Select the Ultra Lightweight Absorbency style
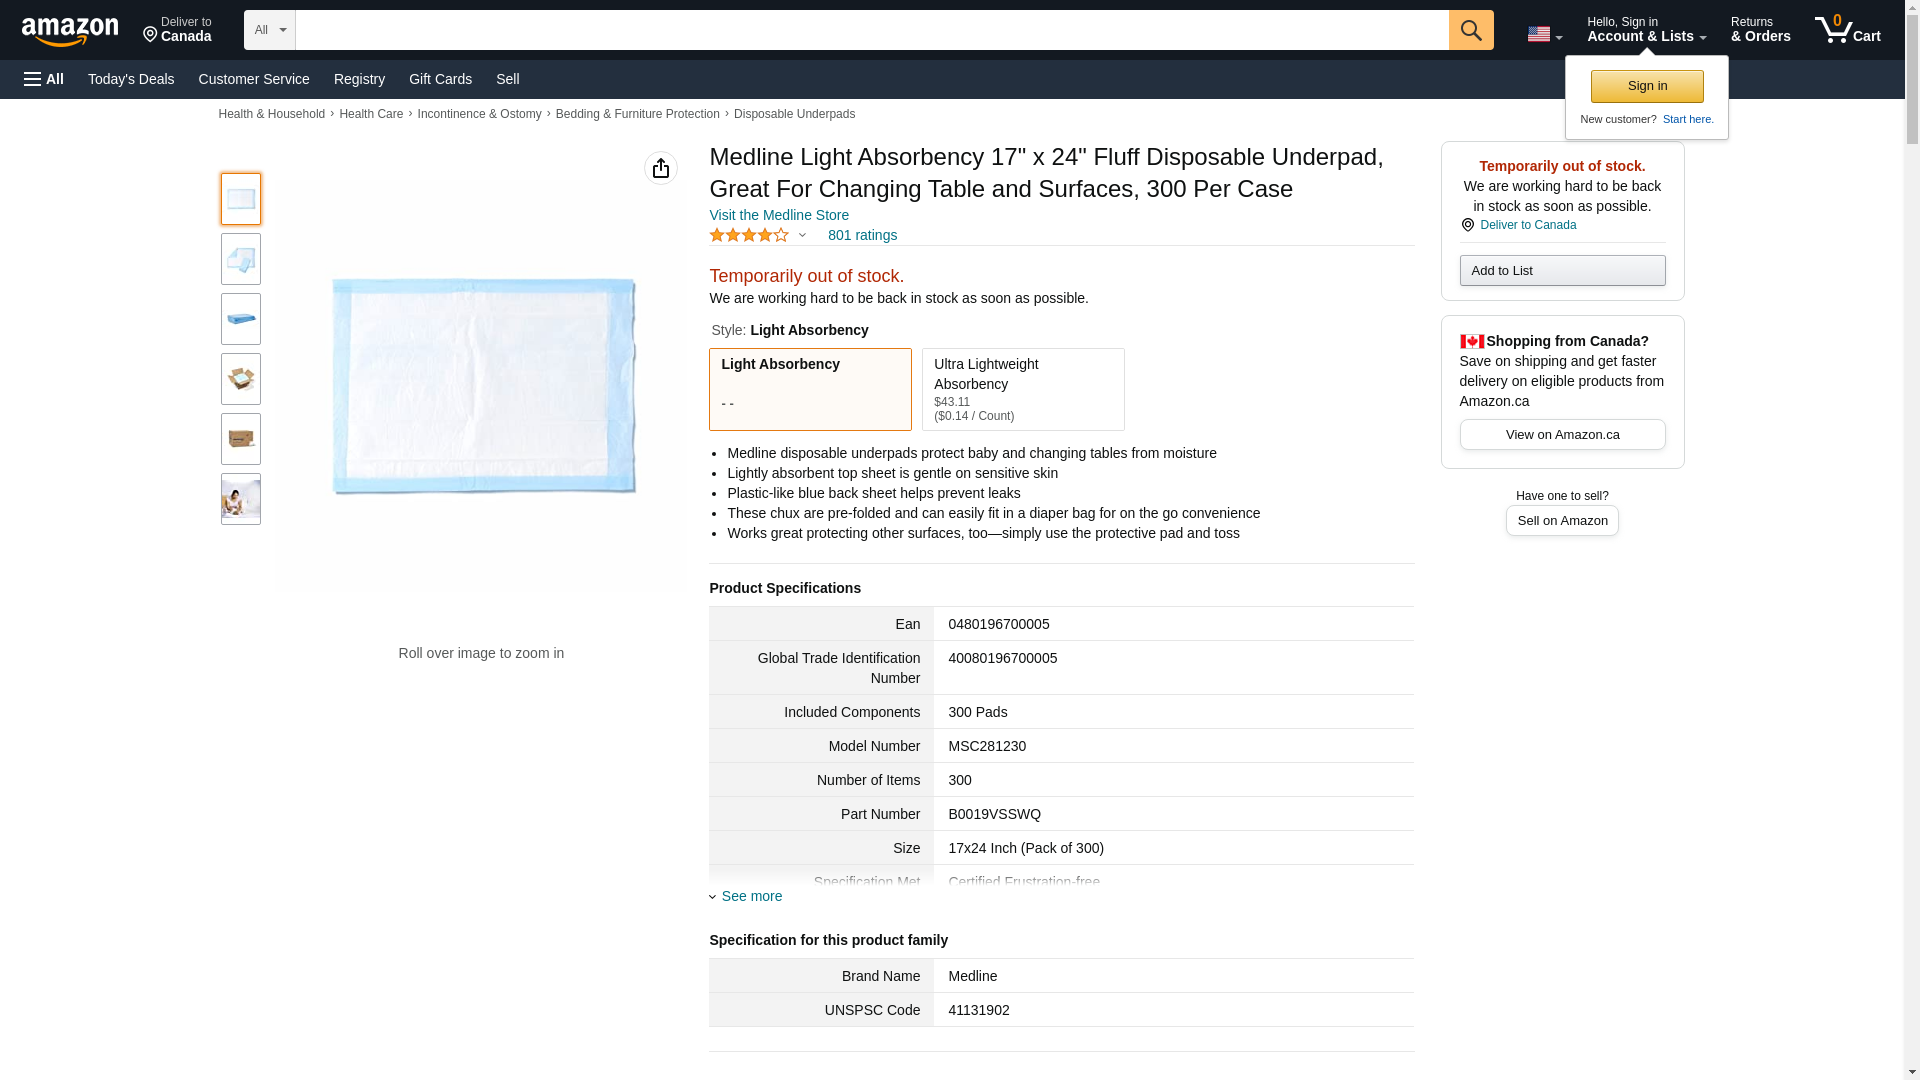1920x1080 pixels. pyautogui.click(x=1023, y=389)
